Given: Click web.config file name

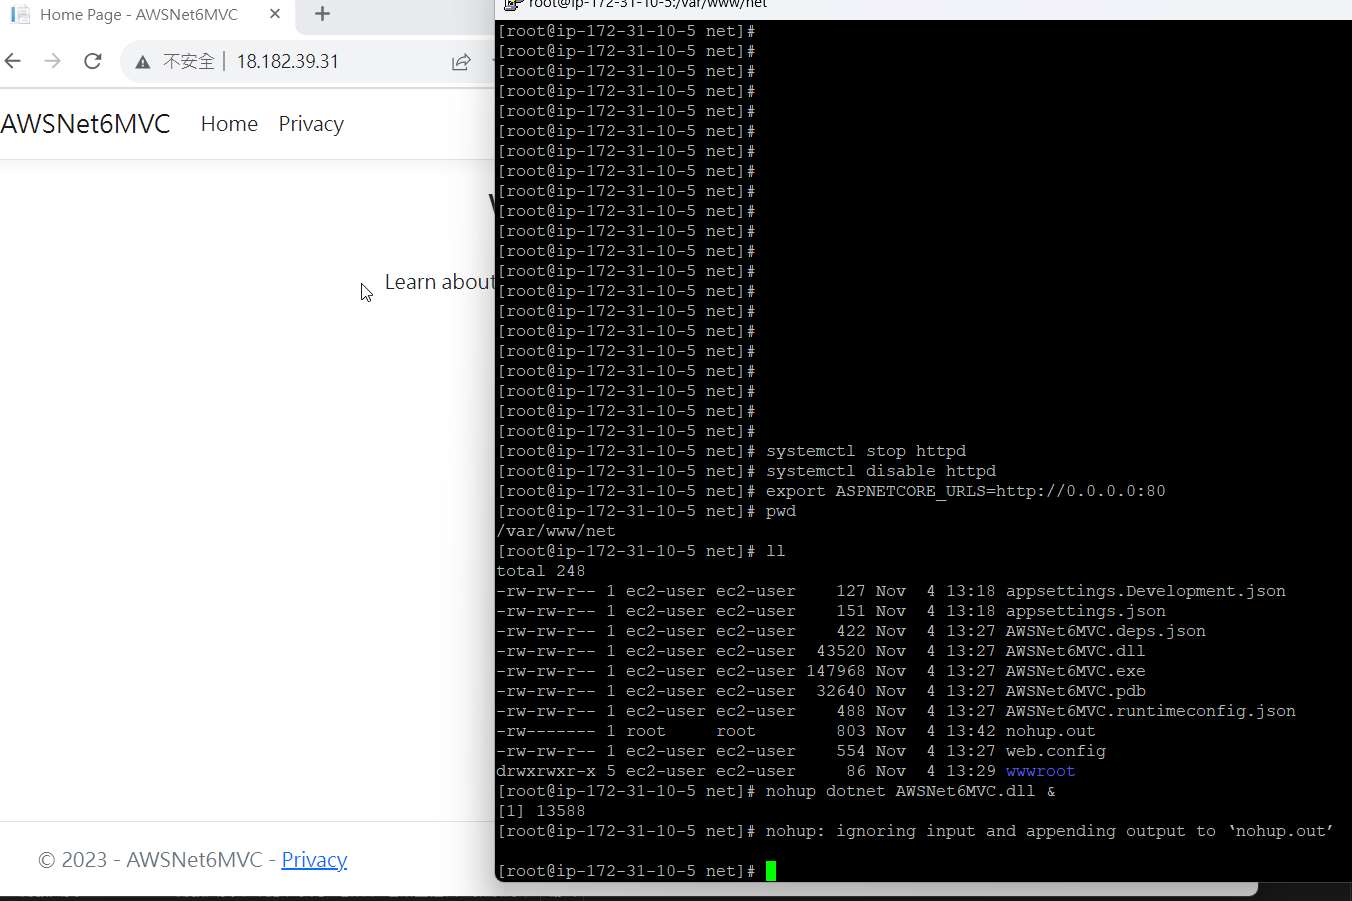Looking at the screenshot, I should [x=1056, y=751].
